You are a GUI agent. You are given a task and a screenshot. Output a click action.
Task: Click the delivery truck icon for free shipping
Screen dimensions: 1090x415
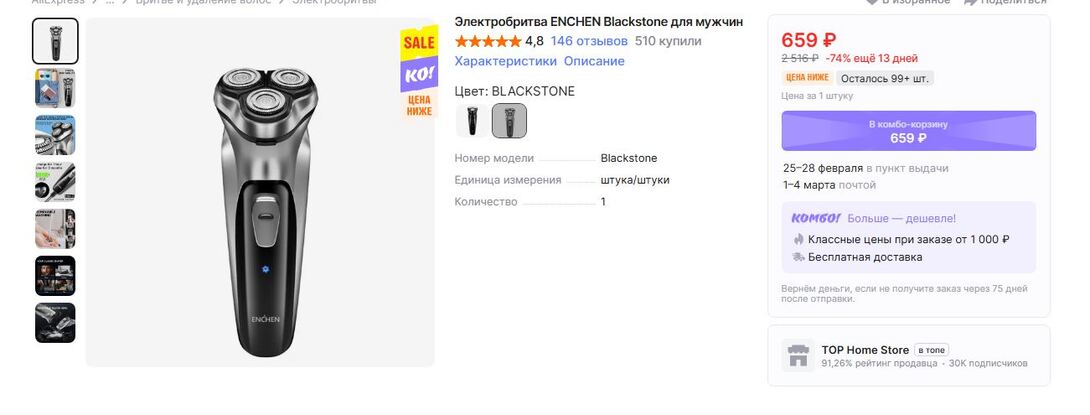798,257
